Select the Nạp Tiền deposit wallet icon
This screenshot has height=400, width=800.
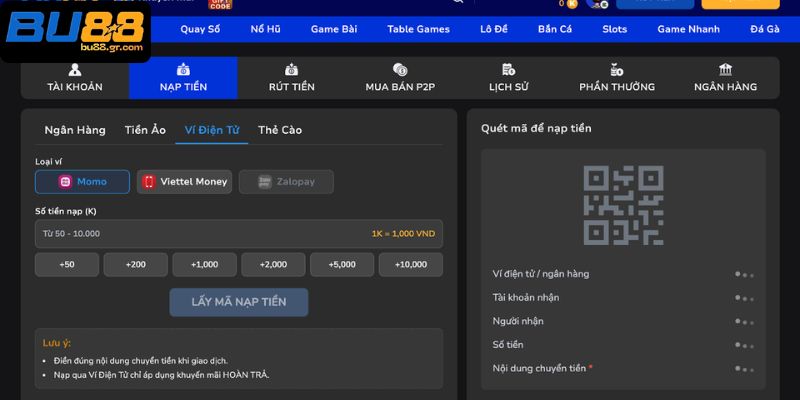(x=183, y=70)
